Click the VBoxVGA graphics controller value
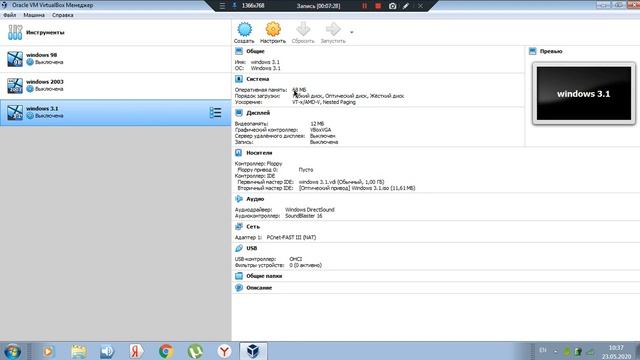The width and height of the screenshot is (640, 360). pyautogui.click(x=320, y=130)
